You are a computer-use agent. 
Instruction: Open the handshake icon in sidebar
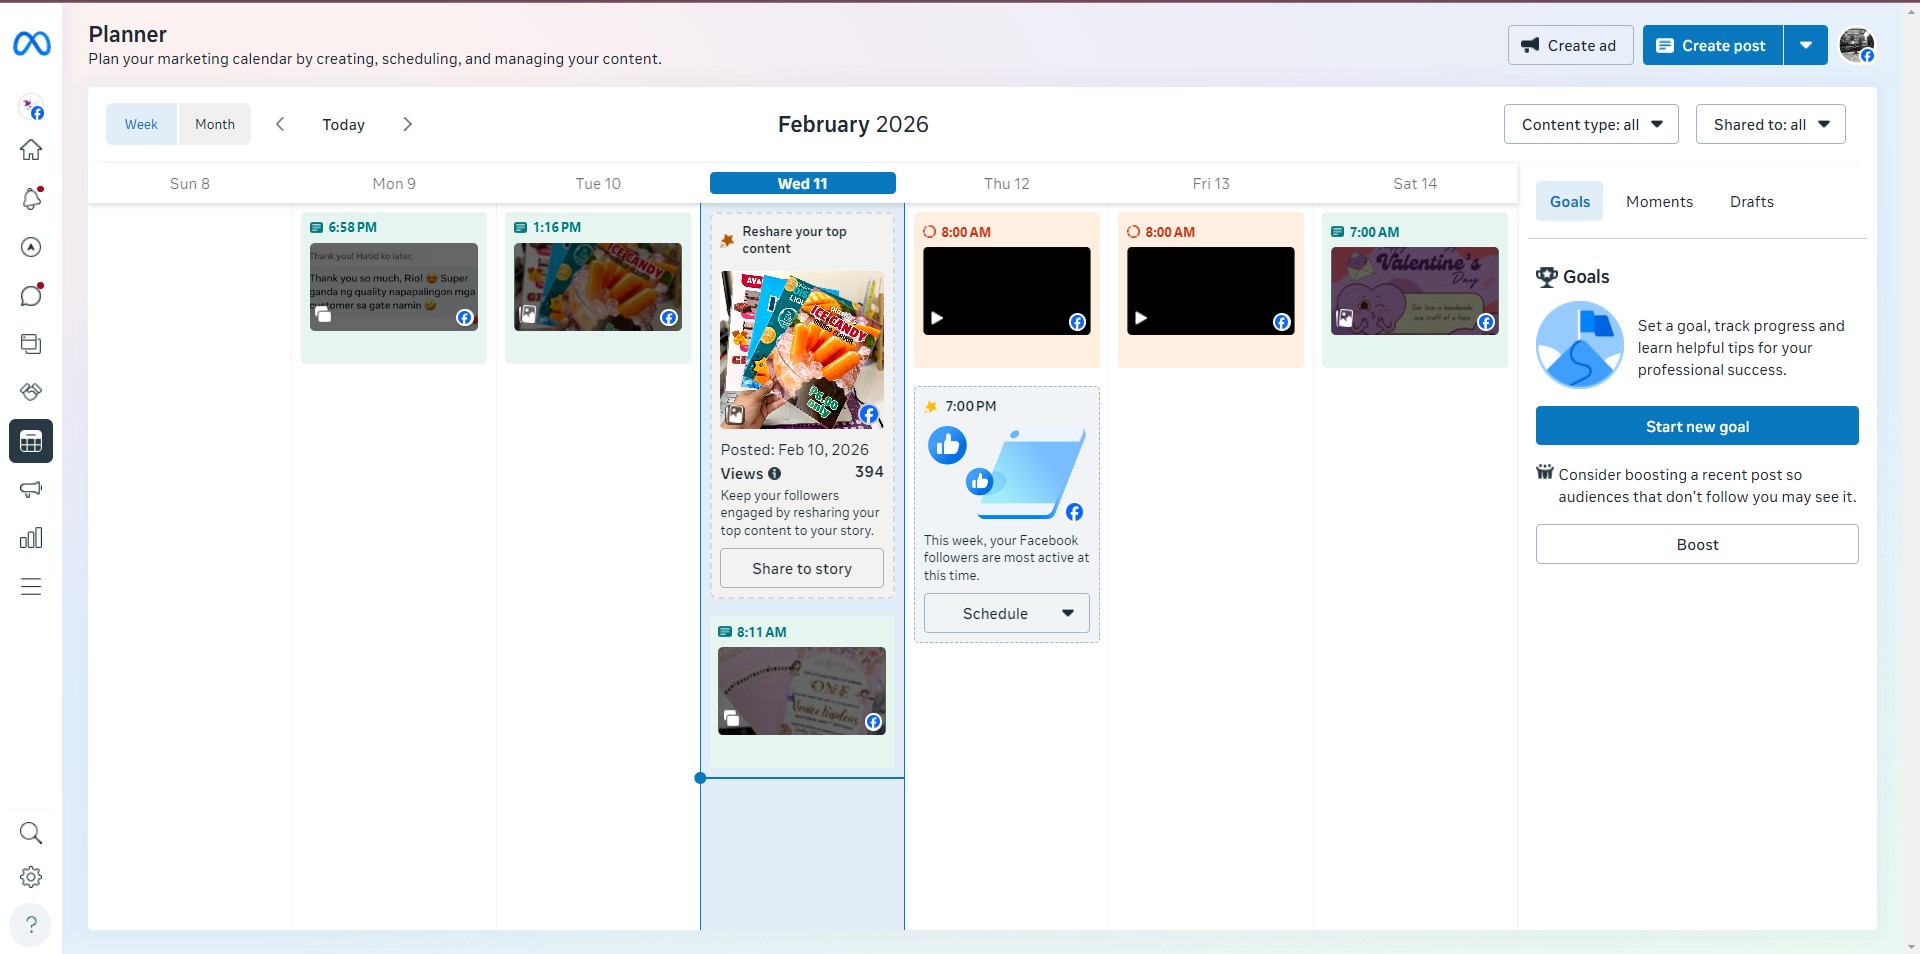[x=31, y=392]
